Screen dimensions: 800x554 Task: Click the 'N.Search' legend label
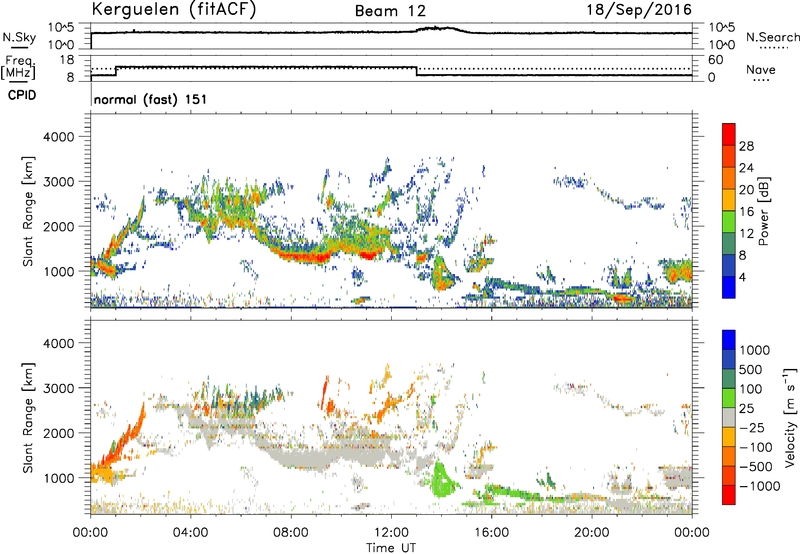[773, 37]
